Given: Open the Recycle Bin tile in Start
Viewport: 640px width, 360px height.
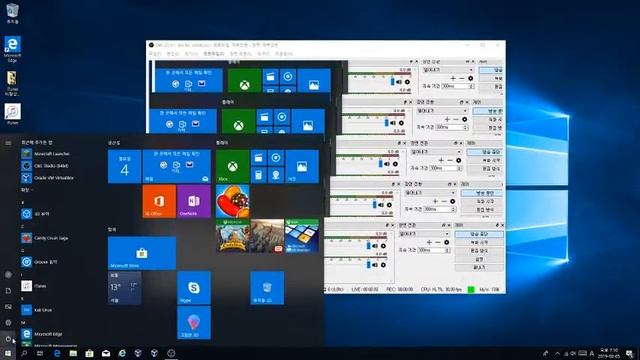Looking at the screenshot, I should [267, 288].
